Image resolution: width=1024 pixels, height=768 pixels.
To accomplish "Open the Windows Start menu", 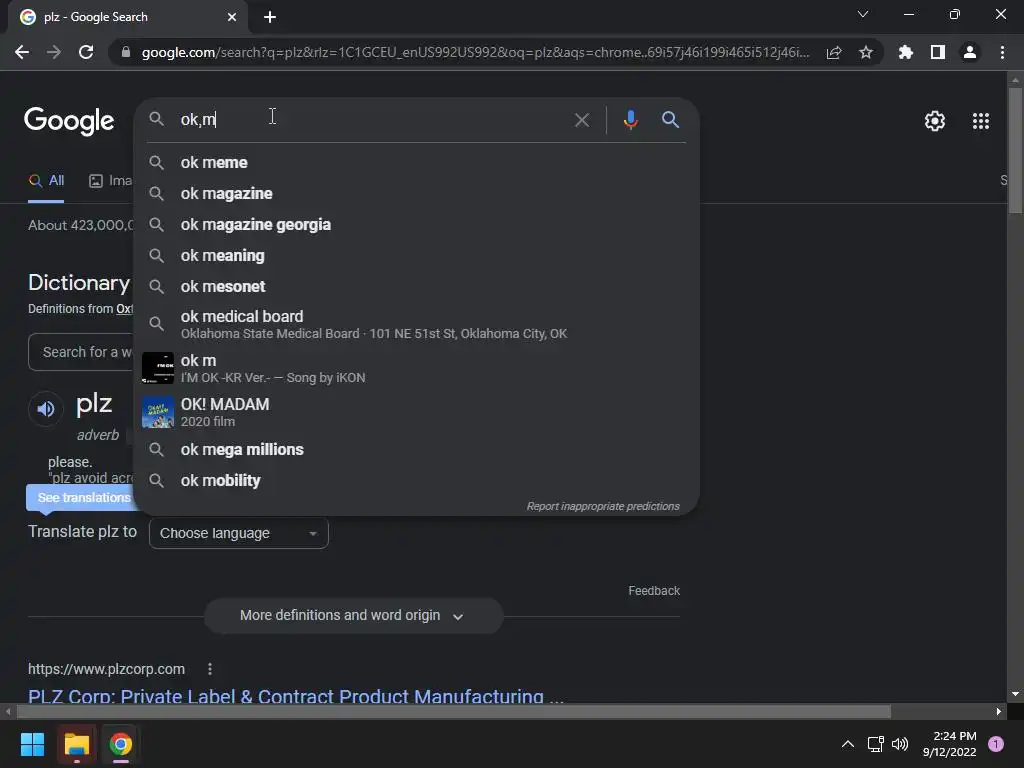I will coord(32,744).
